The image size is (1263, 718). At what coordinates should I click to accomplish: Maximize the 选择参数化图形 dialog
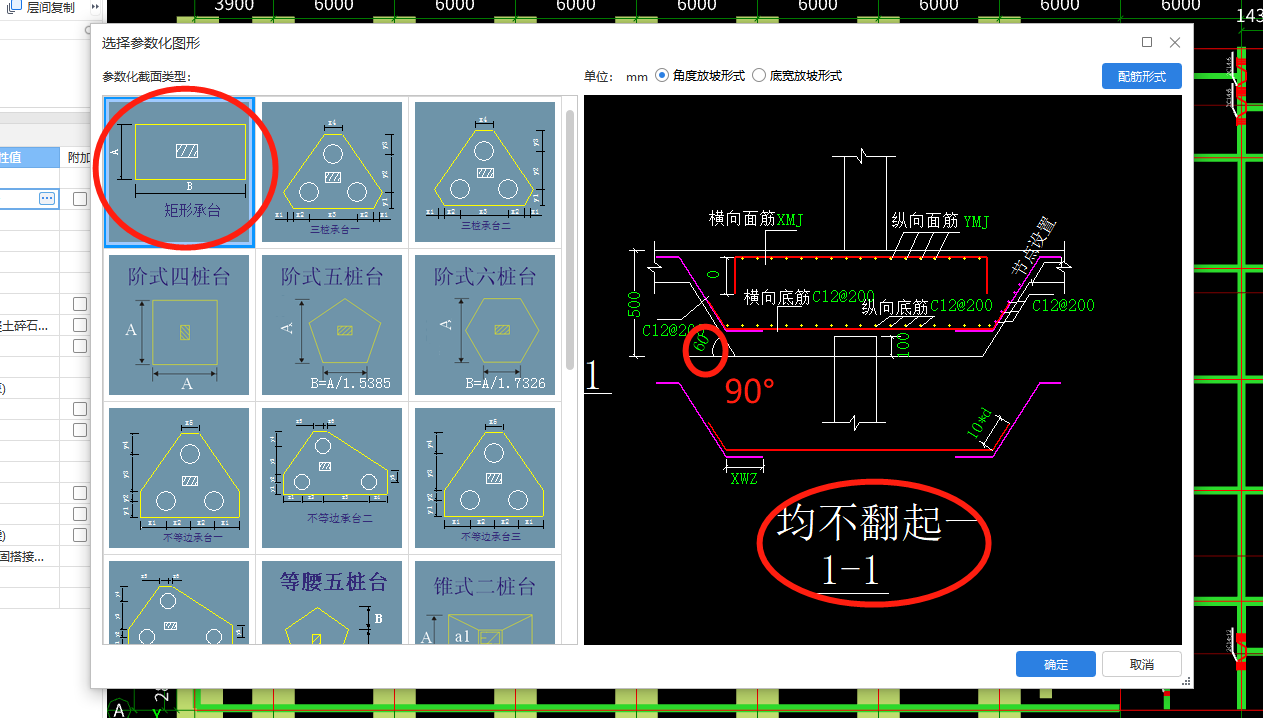pyautogui.click(x=1147, y=42)
